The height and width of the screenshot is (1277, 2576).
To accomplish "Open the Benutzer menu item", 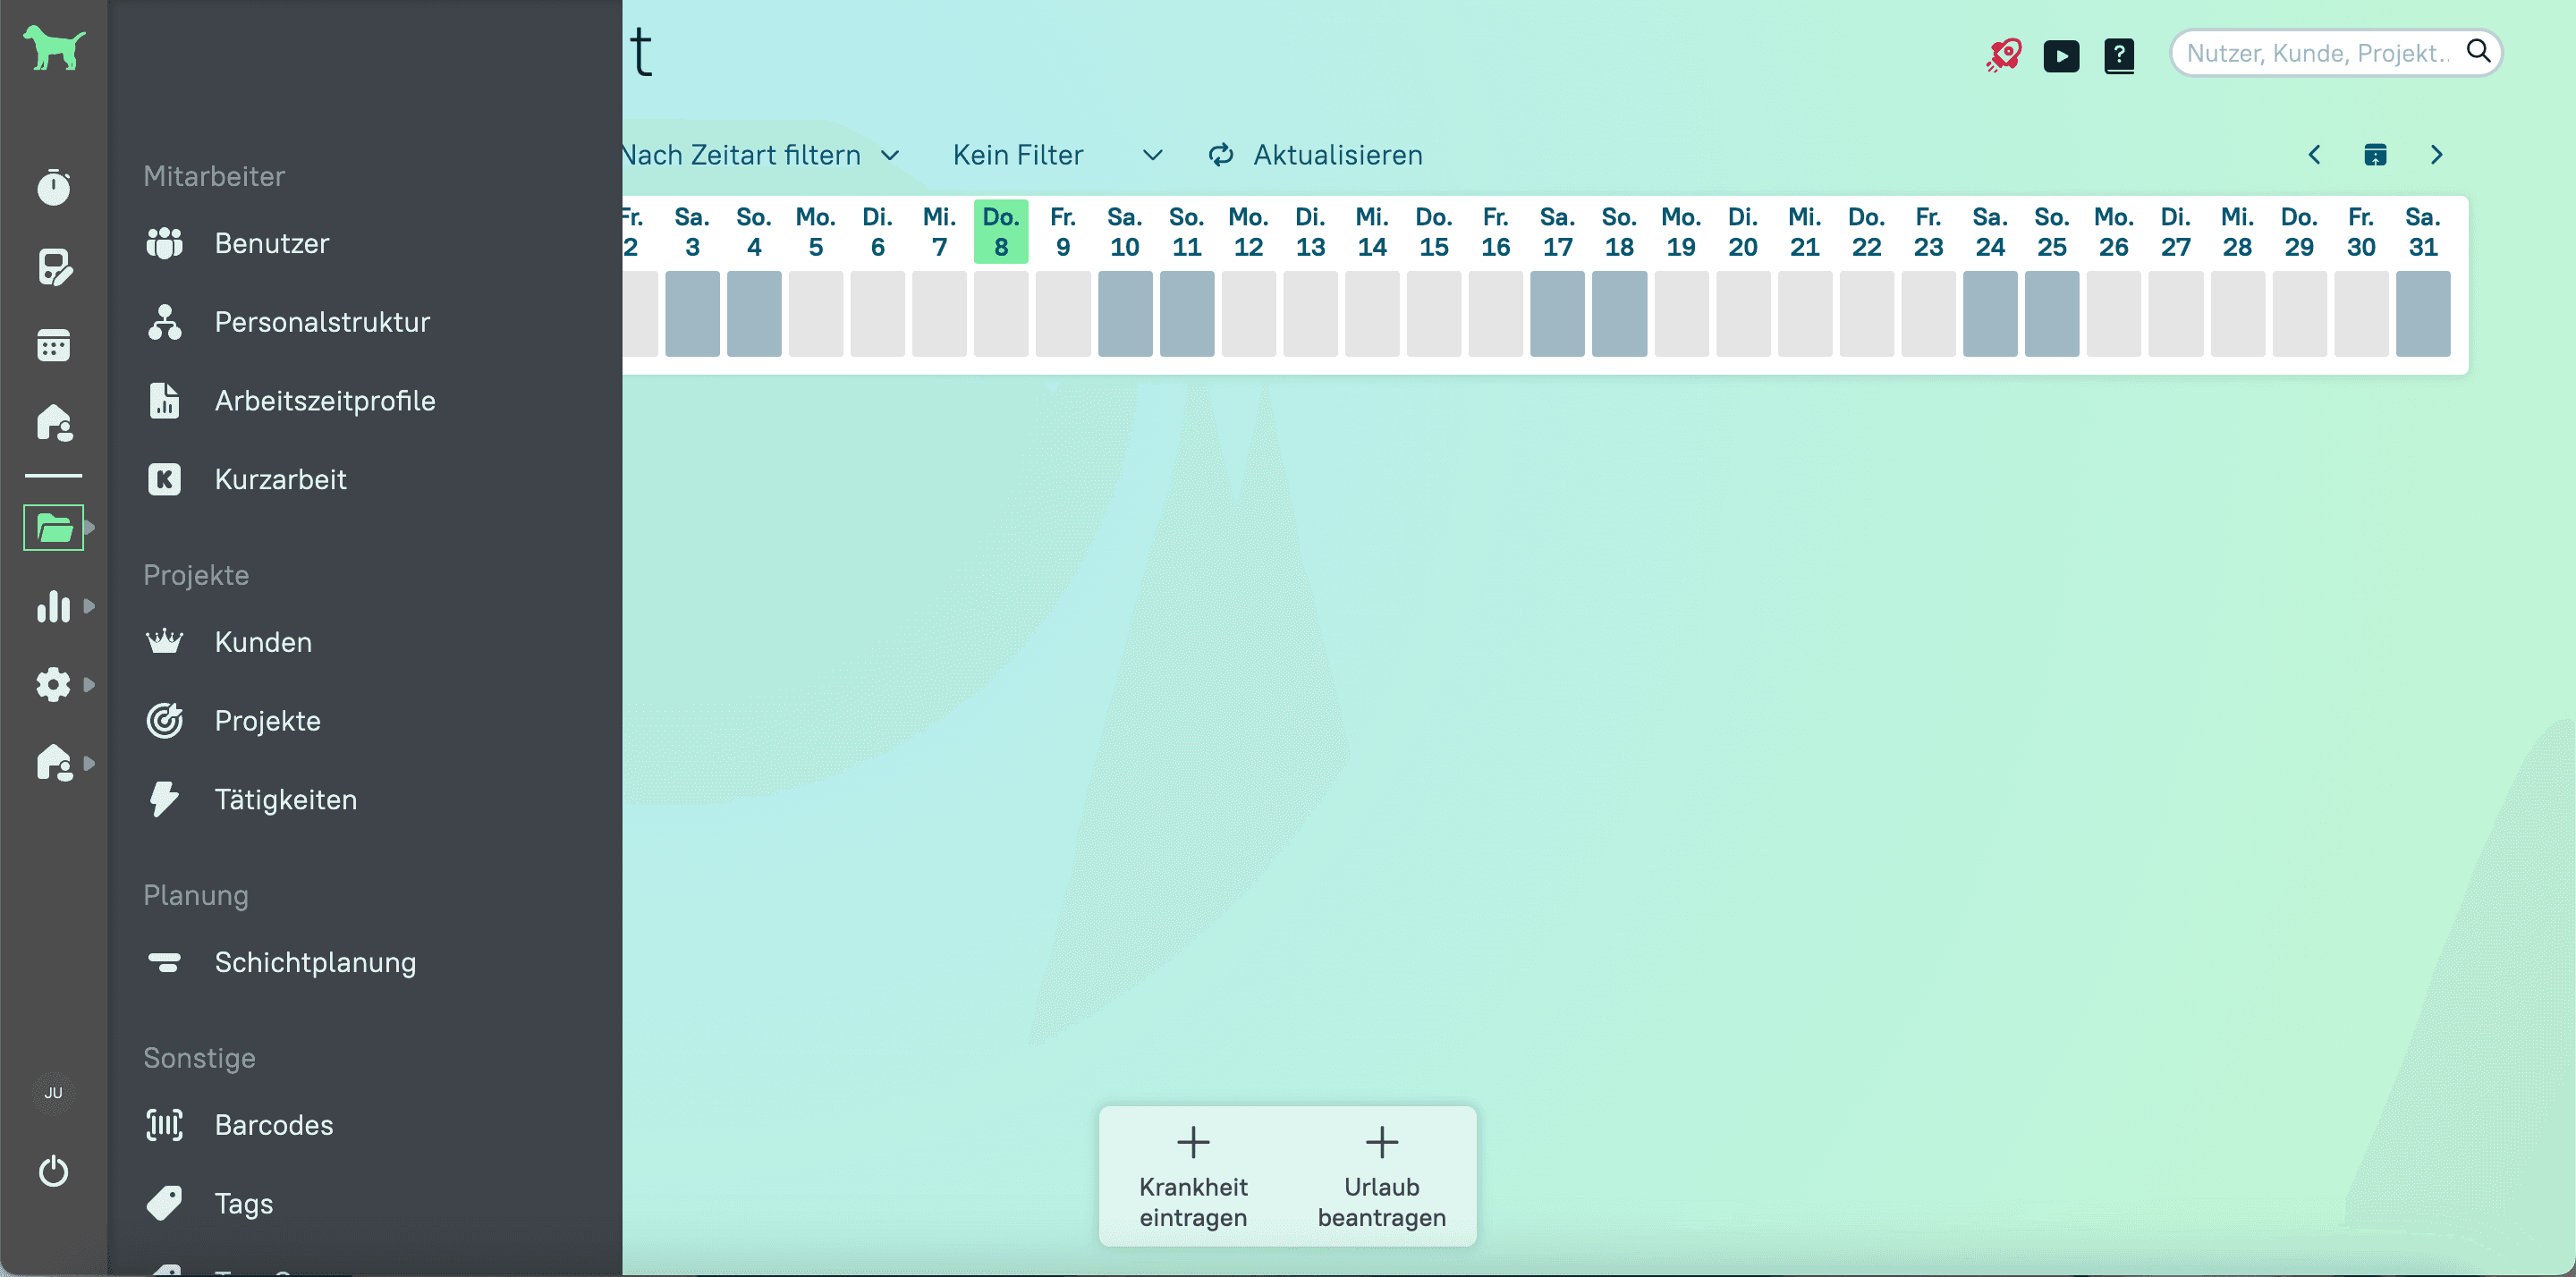I will tap(271, 243).
